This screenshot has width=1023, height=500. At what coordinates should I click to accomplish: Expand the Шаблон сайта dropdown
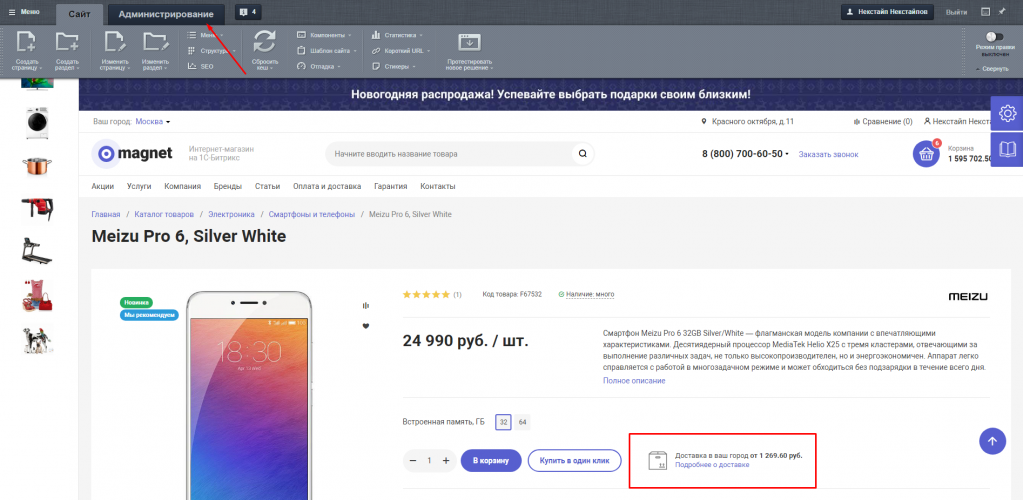pos(327,50)
